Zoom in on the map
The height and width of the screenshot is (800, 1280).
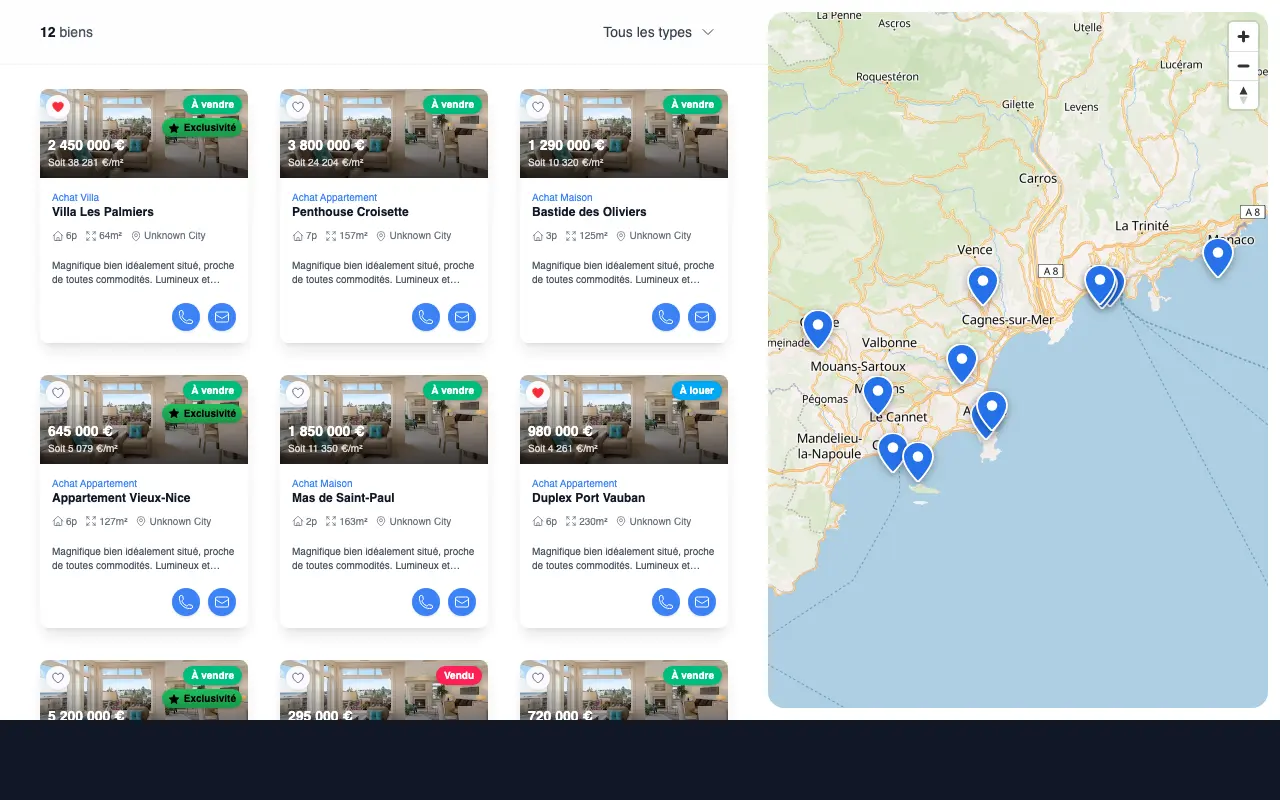tap(1243, 37)
